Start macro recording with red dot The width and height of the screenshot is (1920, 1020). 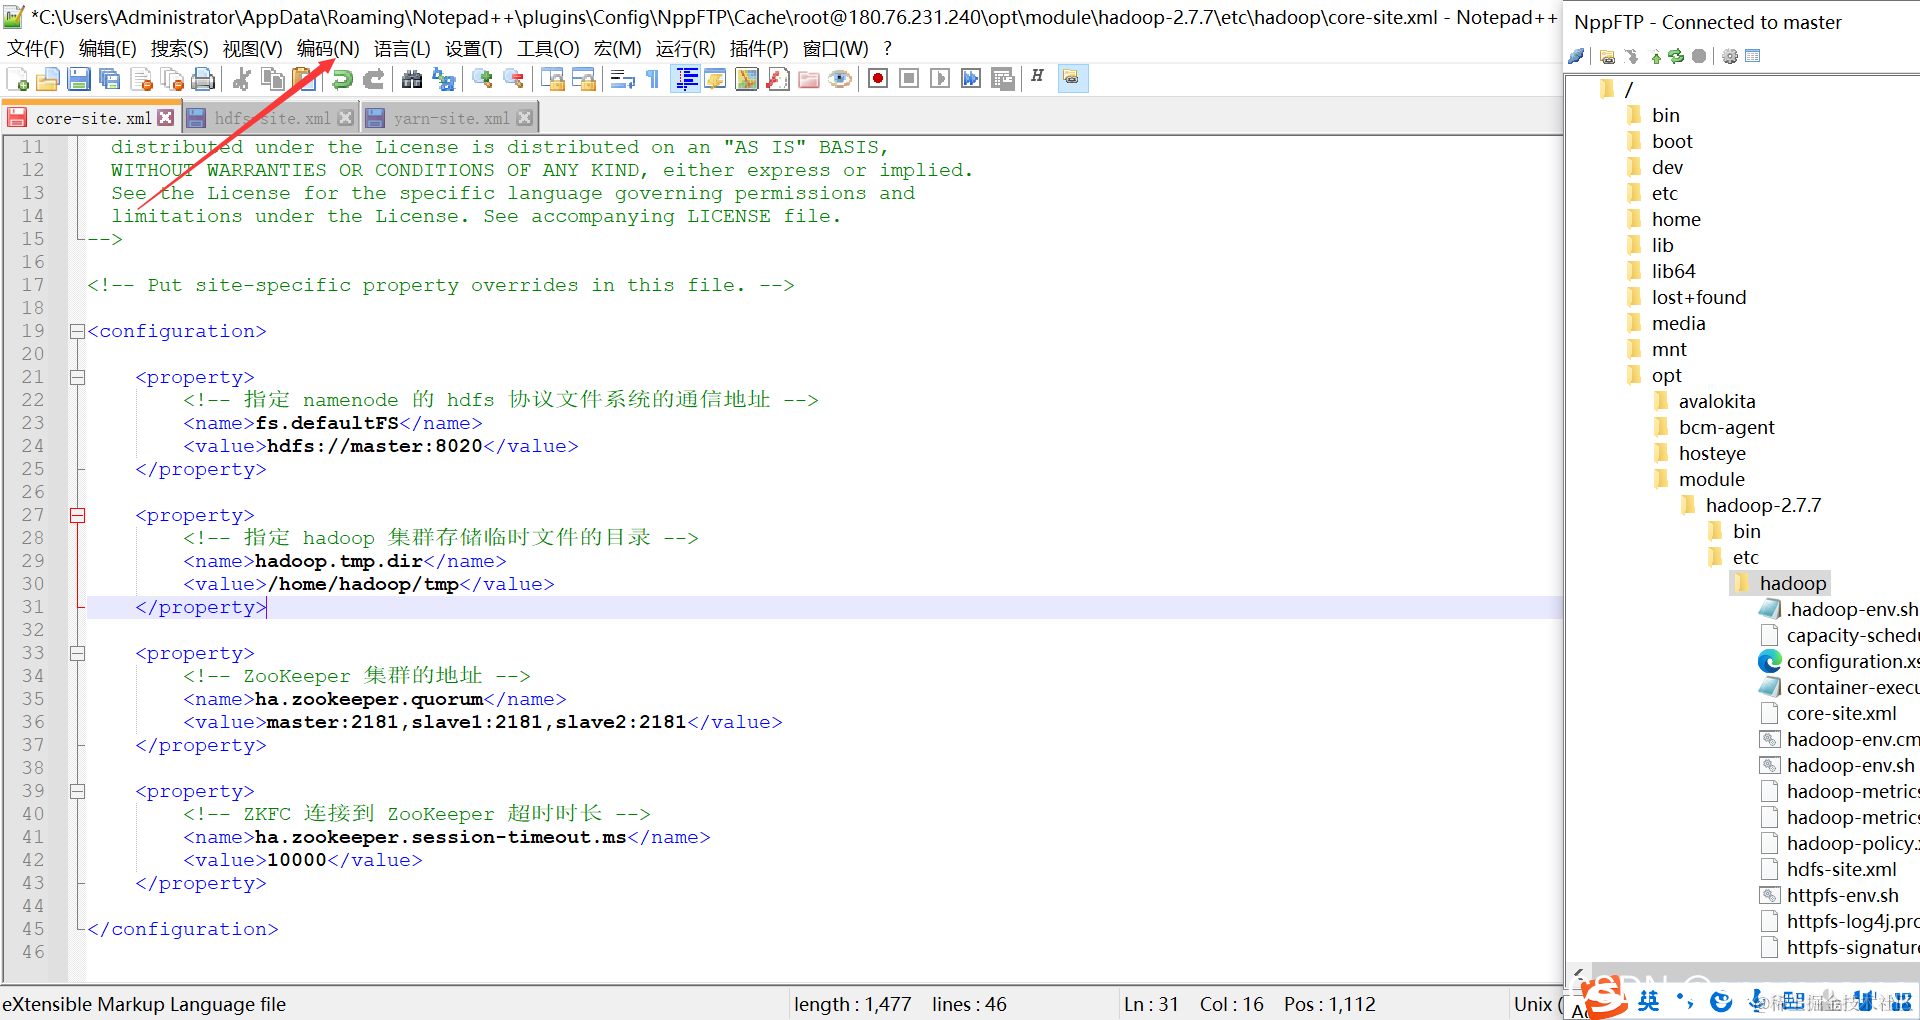[x=878, y=79]
